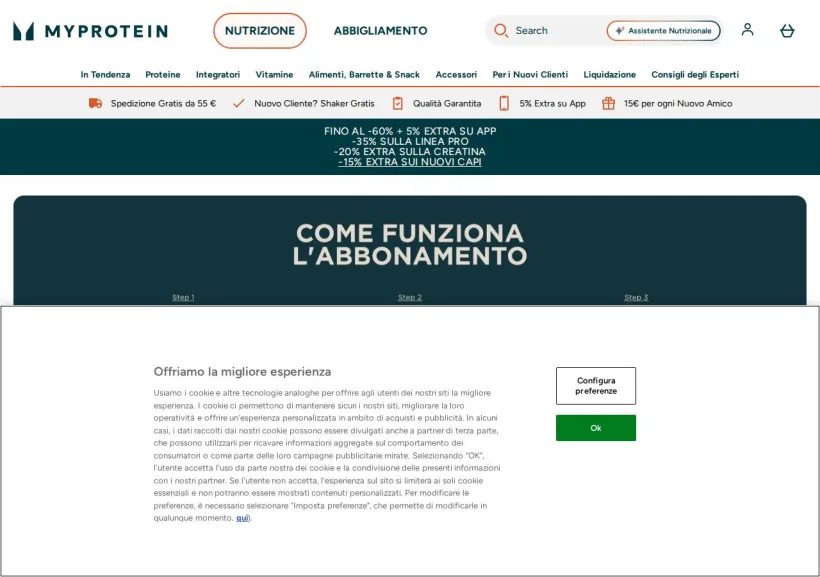This screenshot has height=577, width=820.
Task: Open the Liquidazione menu
Action: coord(609,74)
